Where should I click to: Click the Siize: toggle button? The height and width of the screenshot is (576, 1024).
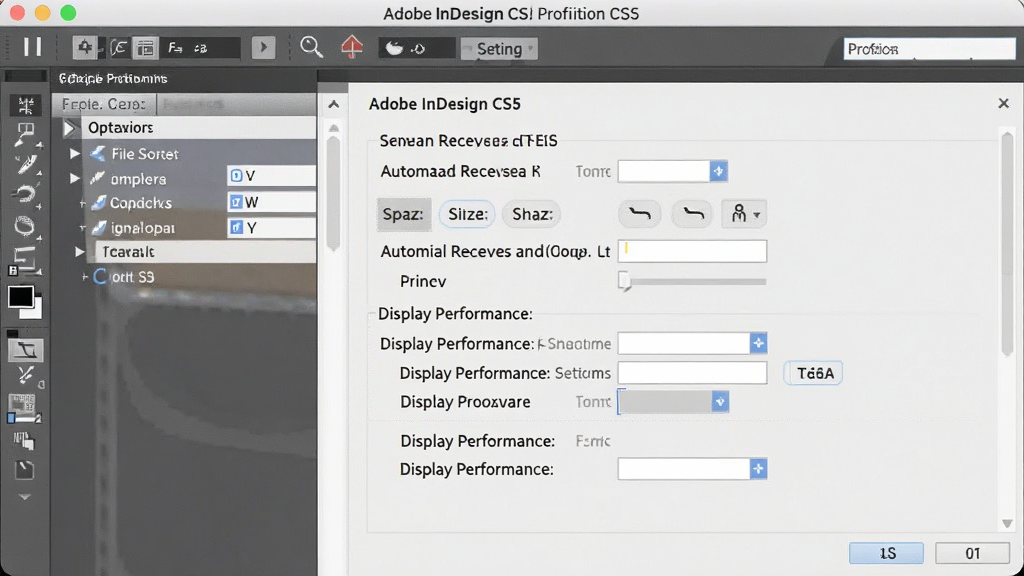(x=467, y=214)
